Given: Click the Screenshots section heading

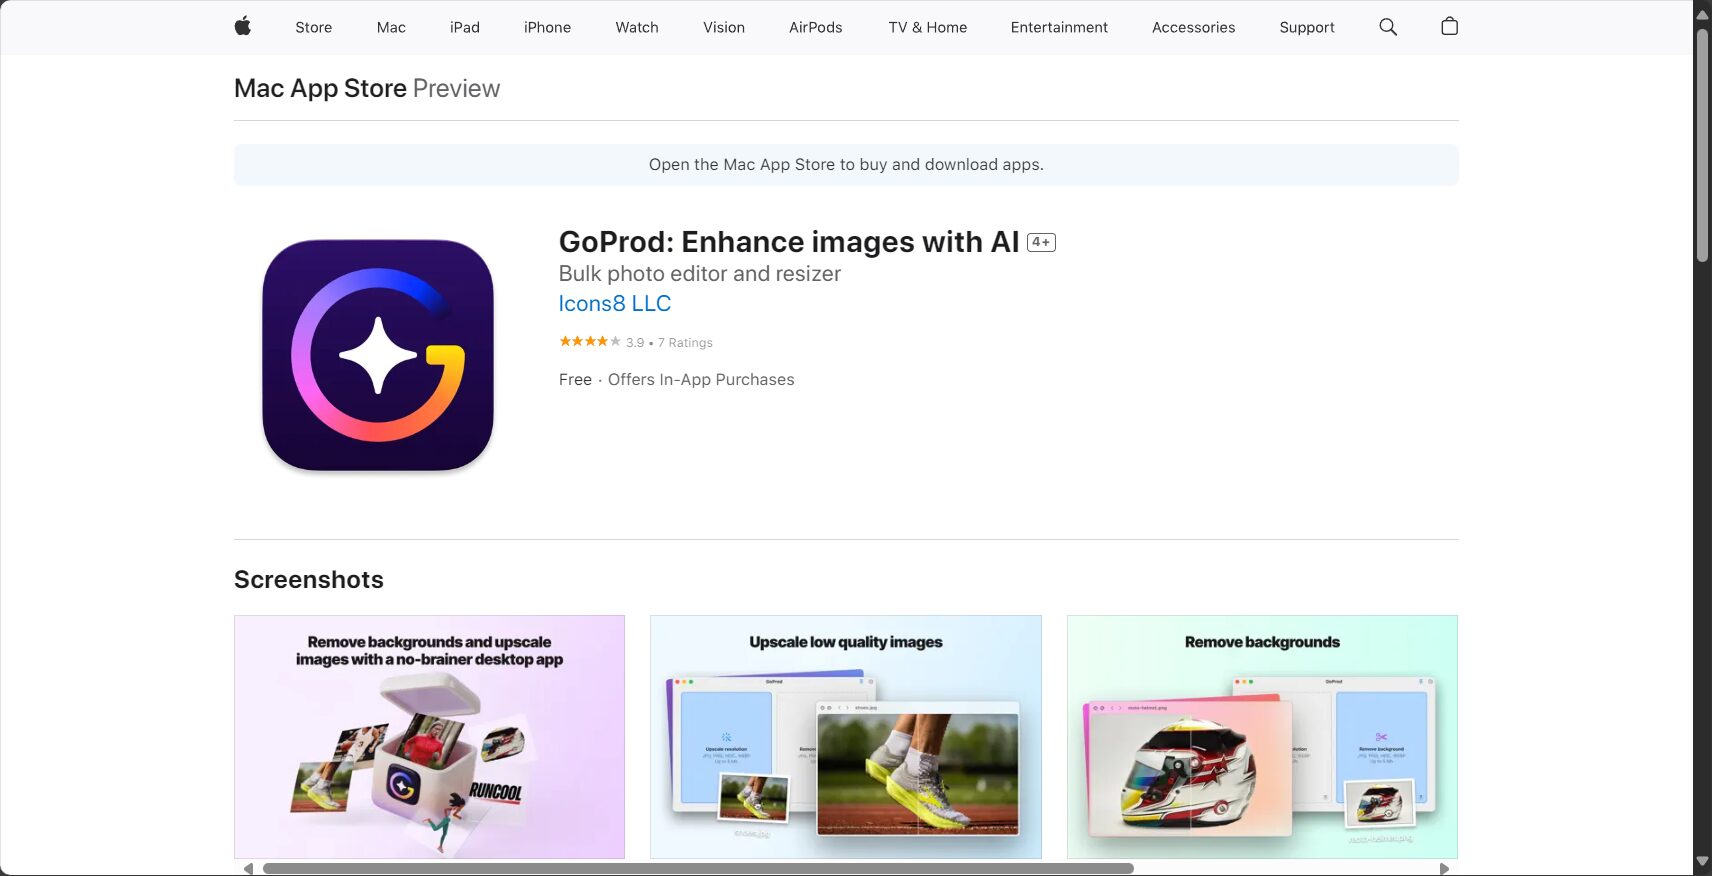Looking at the screenshot, I should pyautogui.click(x=309, y=580).
